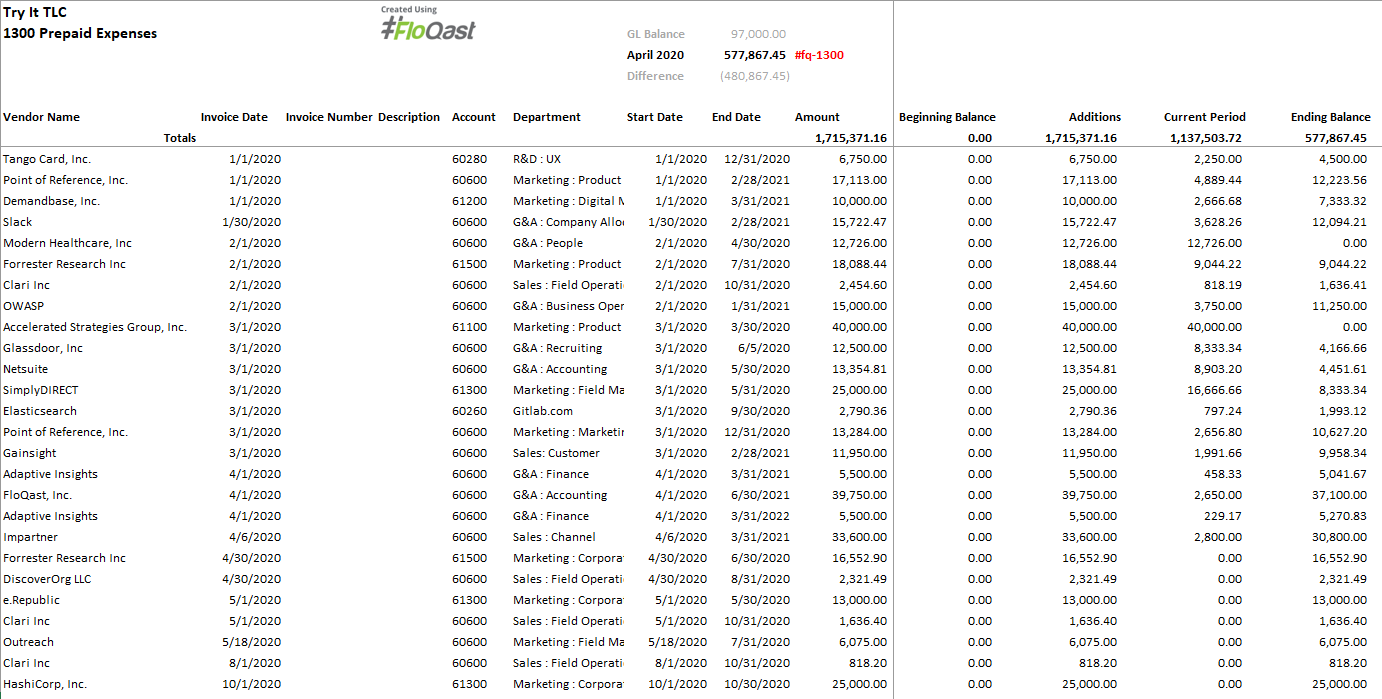Click the 'FloQast, Inc.' vendor cell
This screenshot has height=699, width=1382.
point(38,495)
